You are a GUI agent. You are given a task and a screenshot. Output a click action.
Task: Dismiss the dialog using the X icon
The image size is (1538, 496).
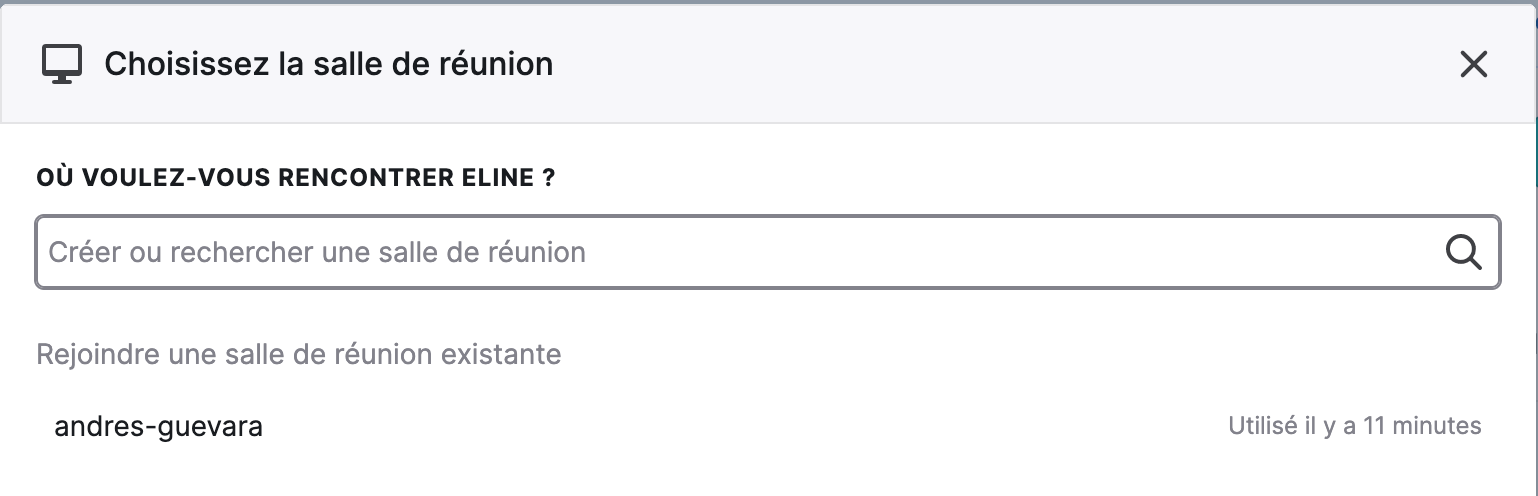point(1474,65)
